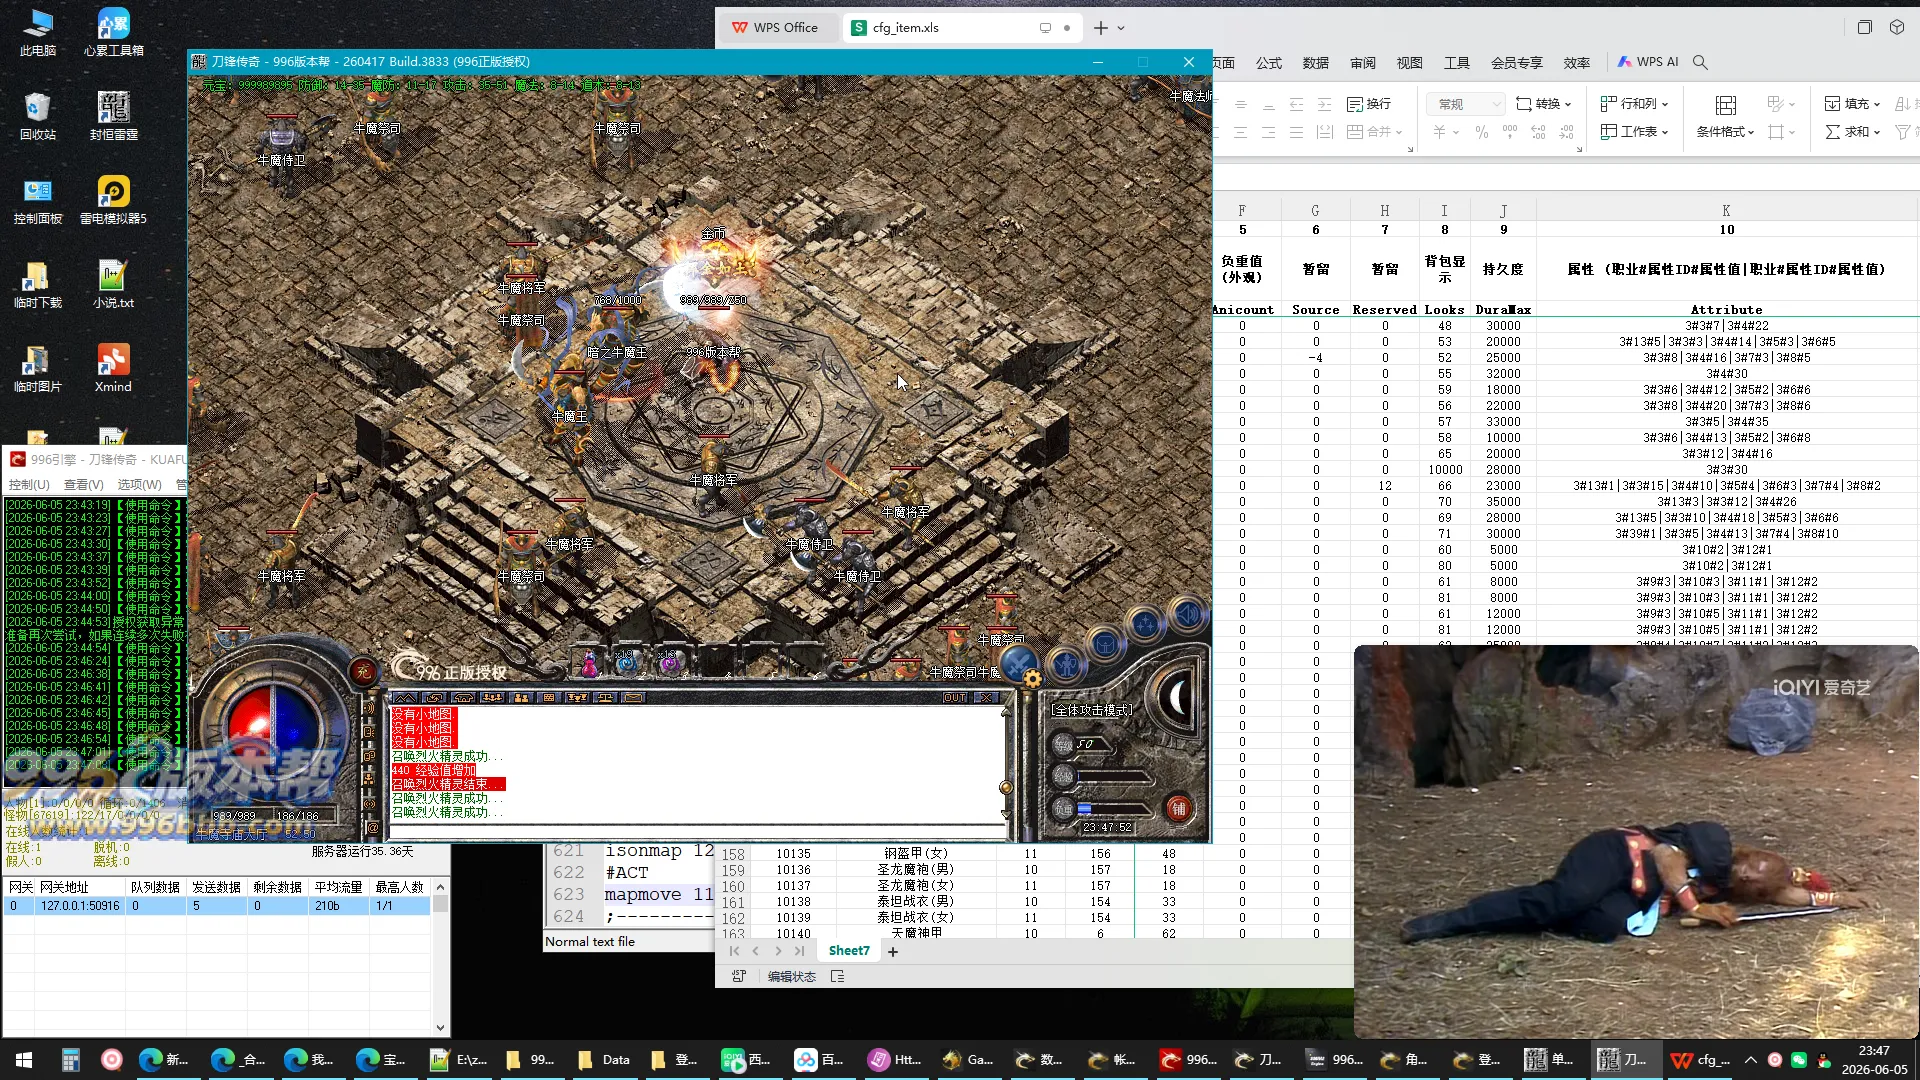Click the Windows Start button
The height and width of the screenshot is (1080, 1920).
click(24, 1060)
